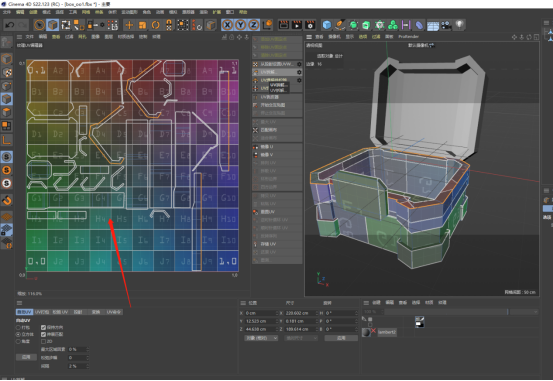
Task: Click the Undo arrow in the top toolbar
Action: point(10,25)
